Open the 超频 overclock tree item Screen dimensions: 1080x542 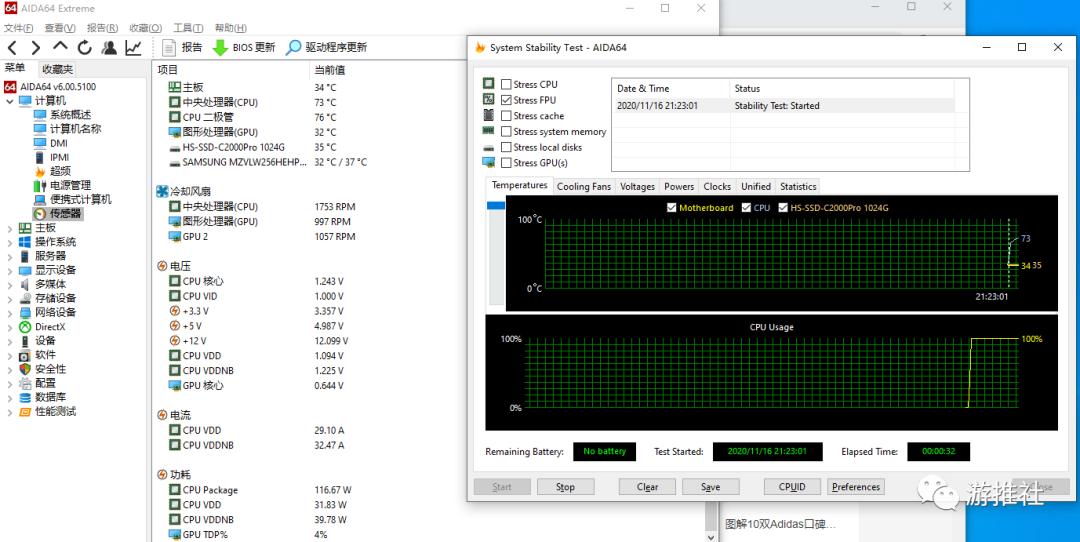pos(60,171)
